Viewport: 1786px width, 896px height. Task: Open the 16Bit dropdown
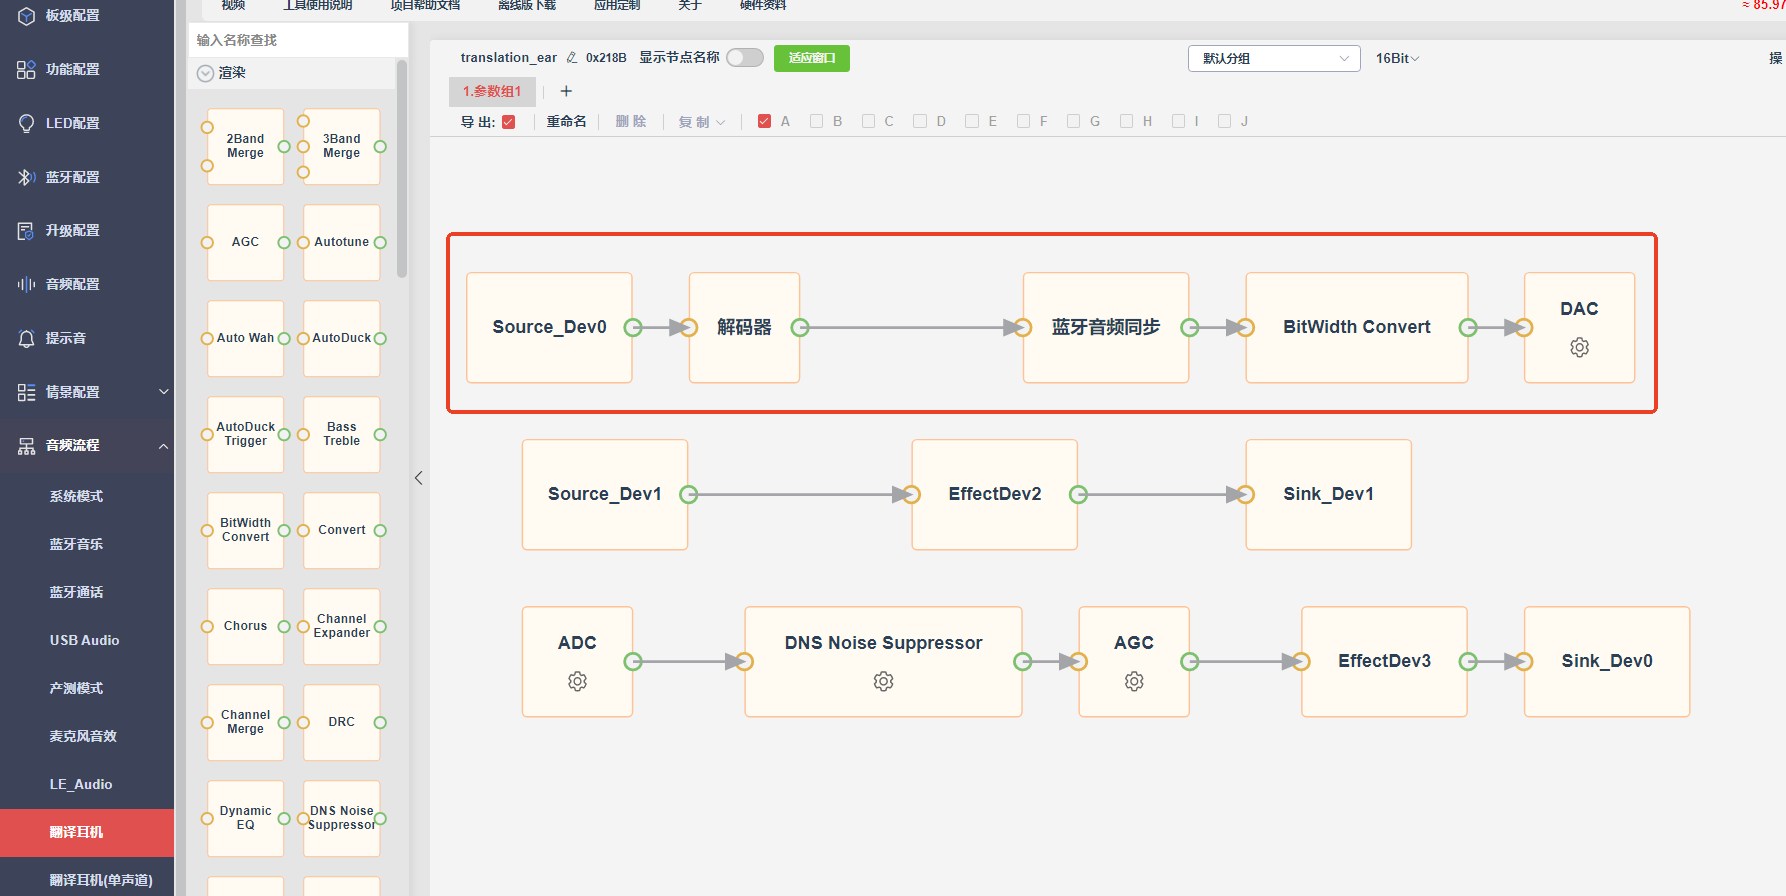point(1397,58)
